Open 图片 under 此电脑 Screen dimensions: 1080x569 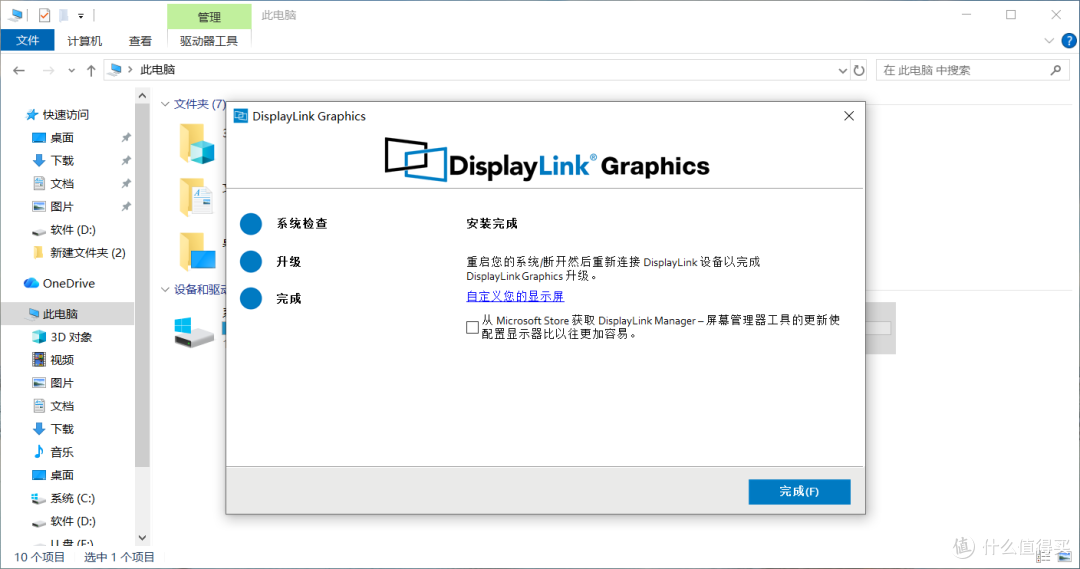62,383
